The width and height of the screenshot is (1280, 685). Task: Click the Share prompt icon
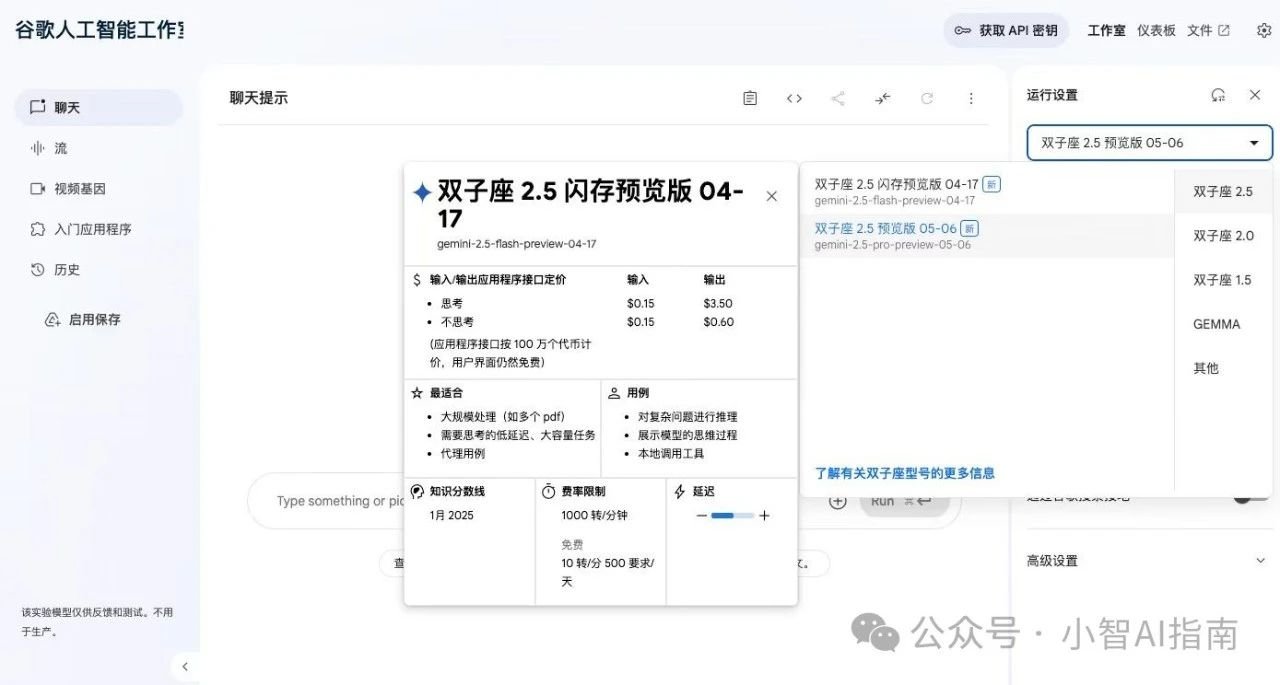[838, 98]
